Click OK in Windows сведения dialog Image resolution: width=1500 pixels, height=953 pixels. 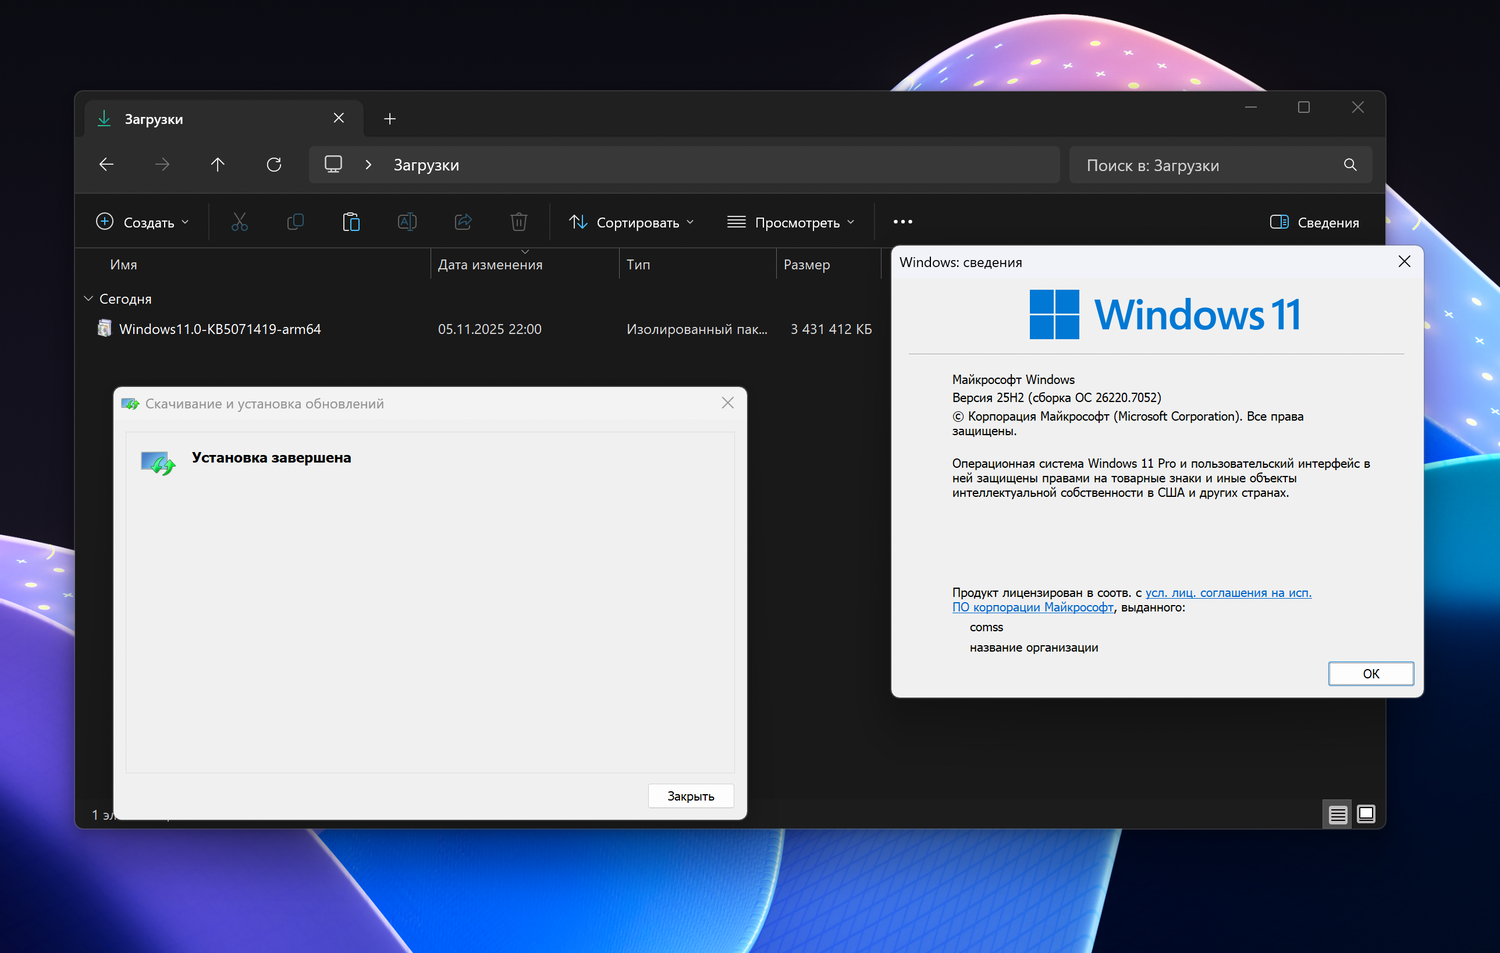[1370, 674]
